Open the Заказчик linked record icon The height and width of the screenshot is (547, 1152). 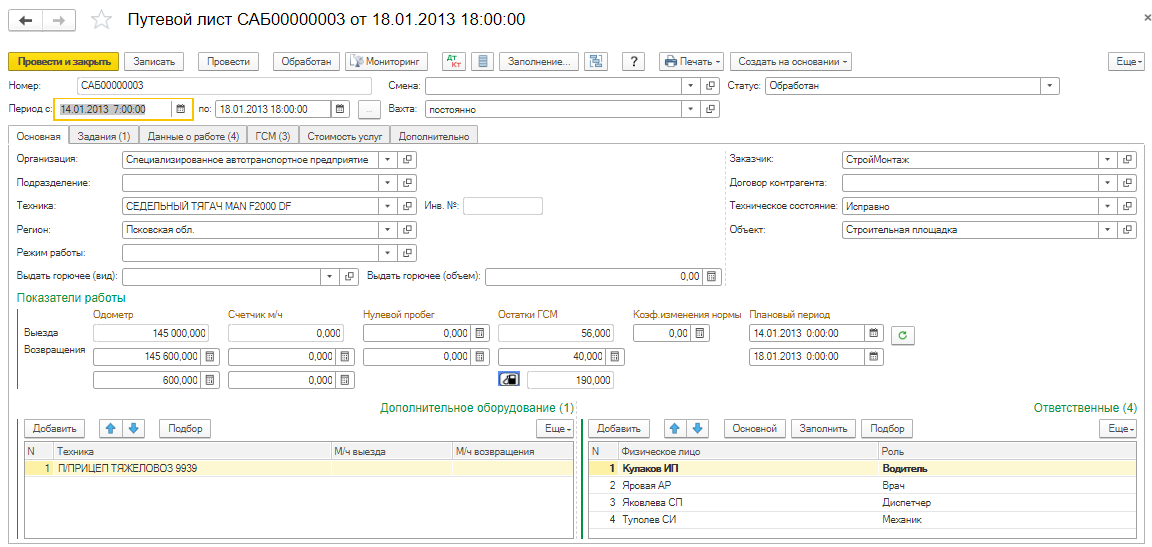point(1126,159)
